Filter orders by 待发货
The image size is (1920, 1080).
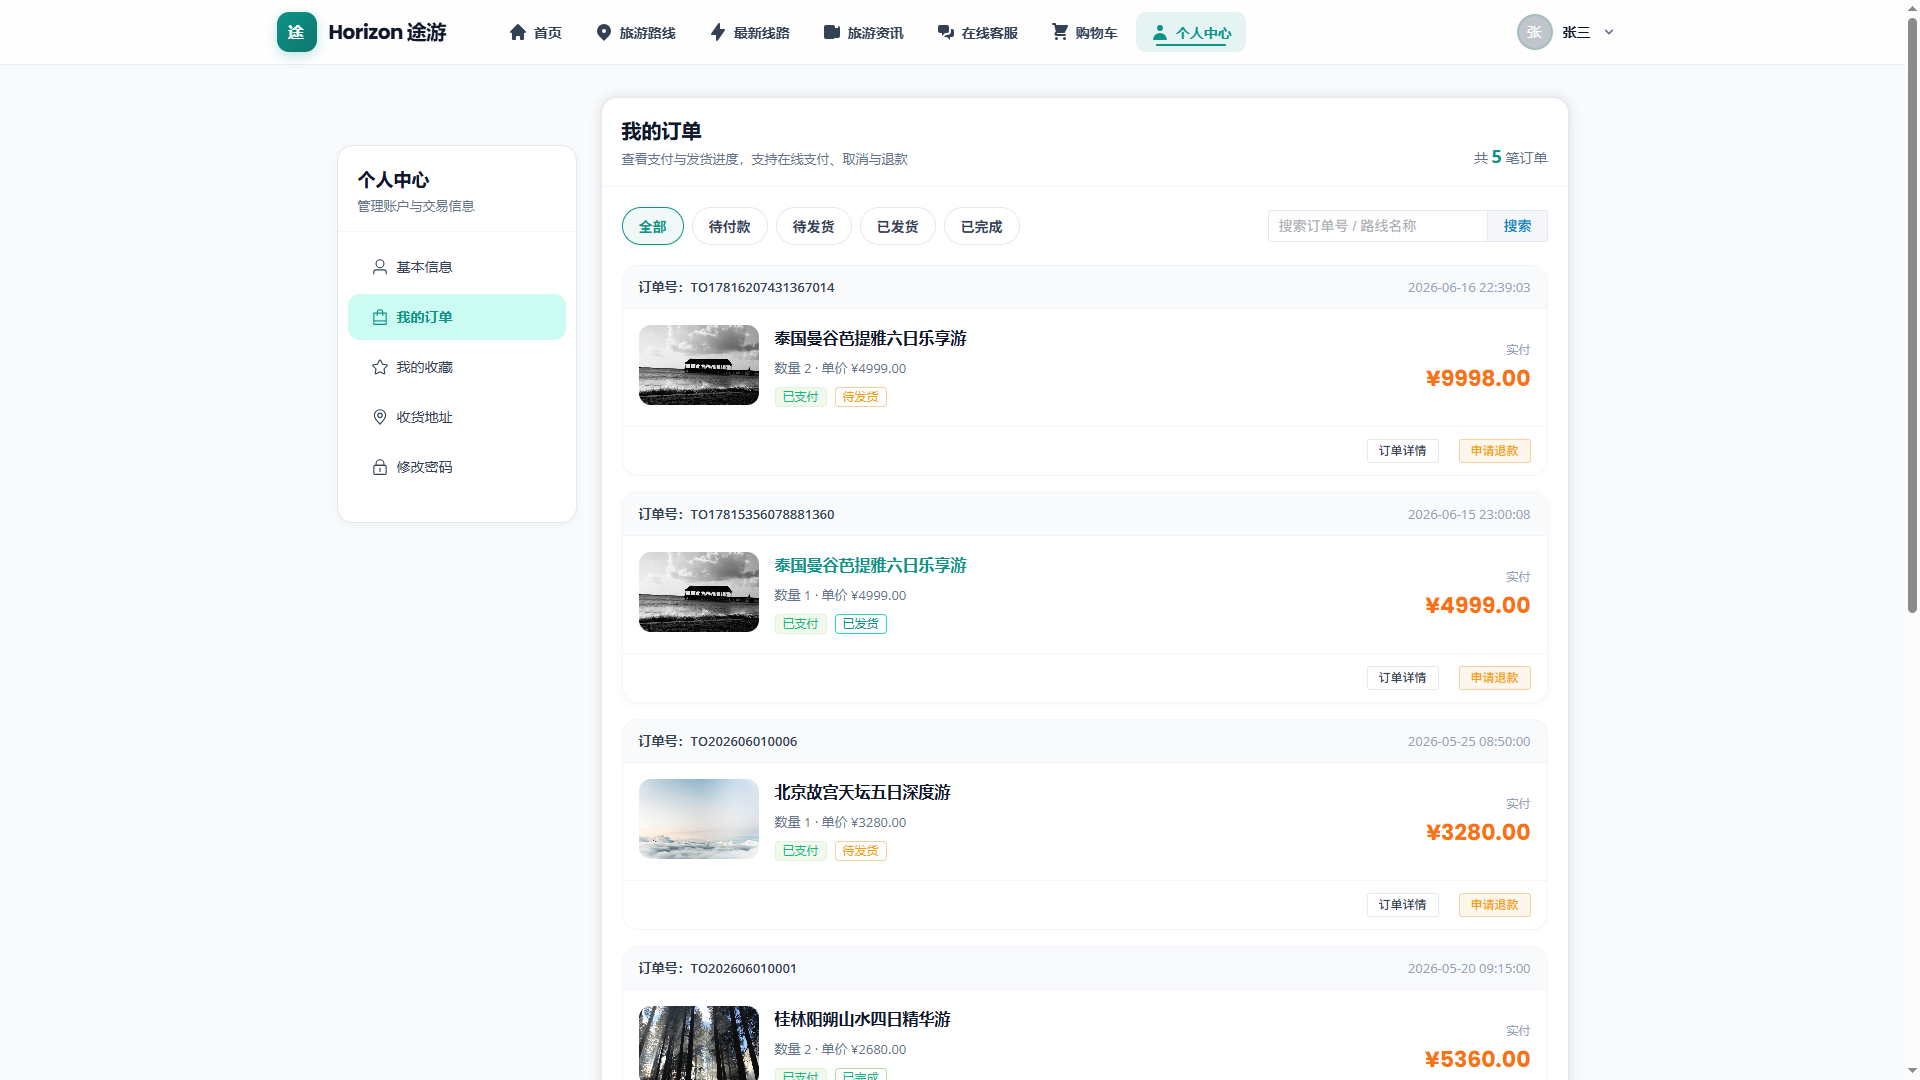[814, 226]
